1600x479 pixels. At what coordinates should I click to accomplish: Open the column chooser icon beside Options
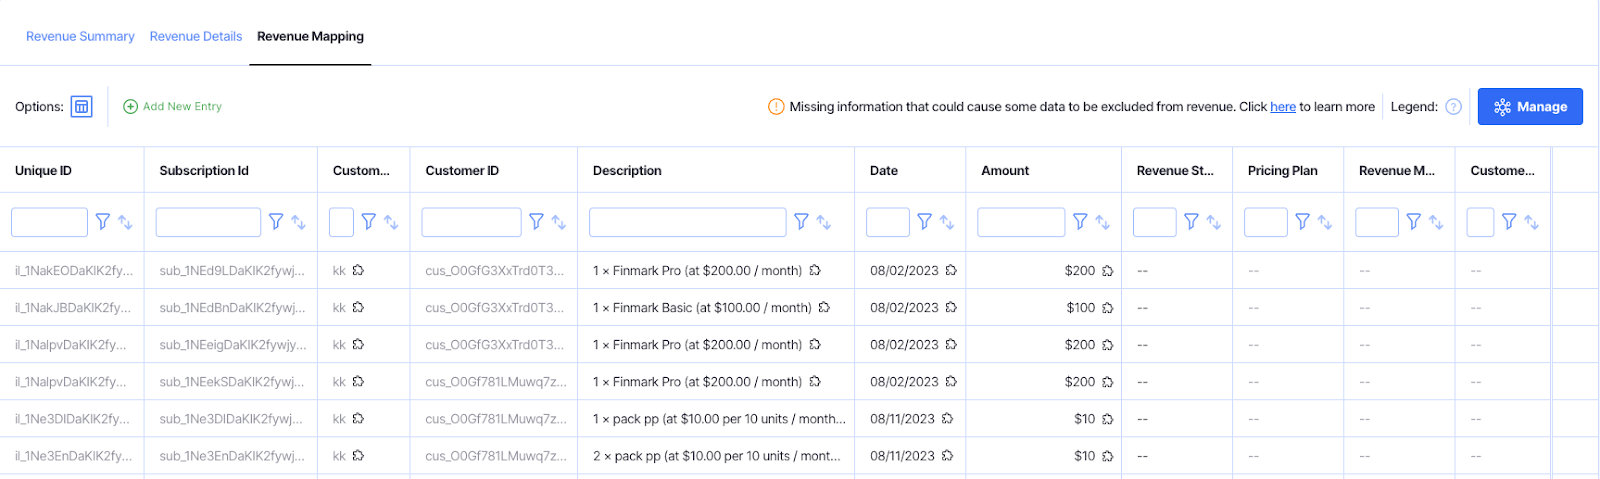pos(81,107)
